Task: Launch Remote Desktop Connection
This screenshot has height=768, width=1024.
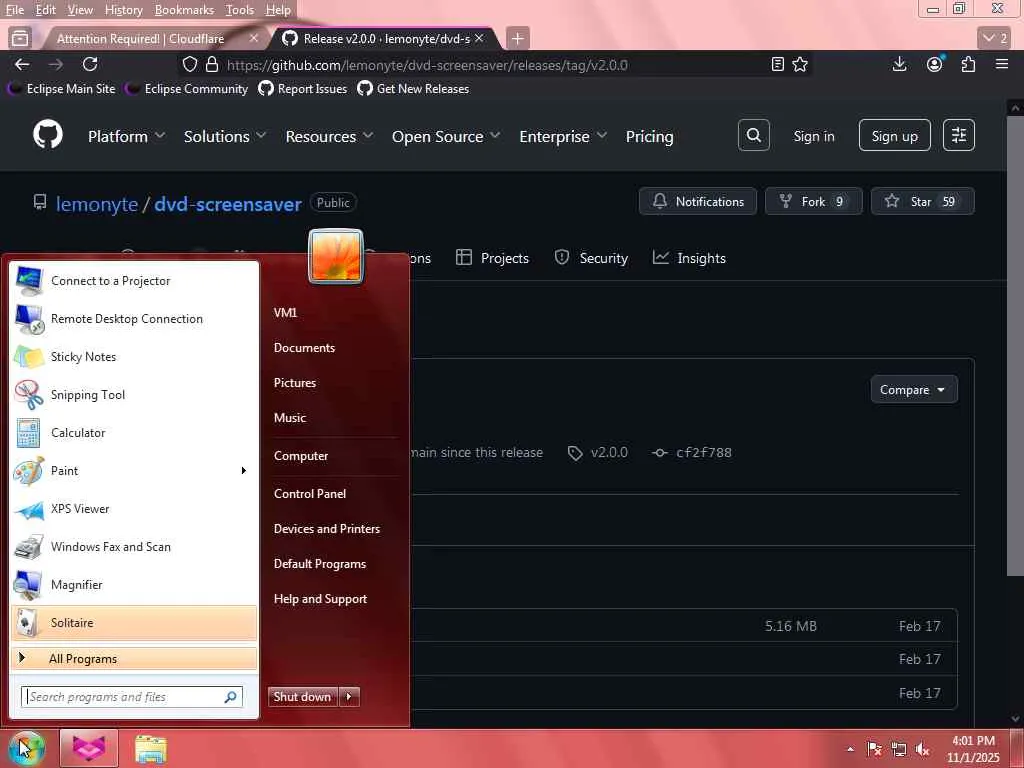Action: pyautogui.click(x=134, y=319)
